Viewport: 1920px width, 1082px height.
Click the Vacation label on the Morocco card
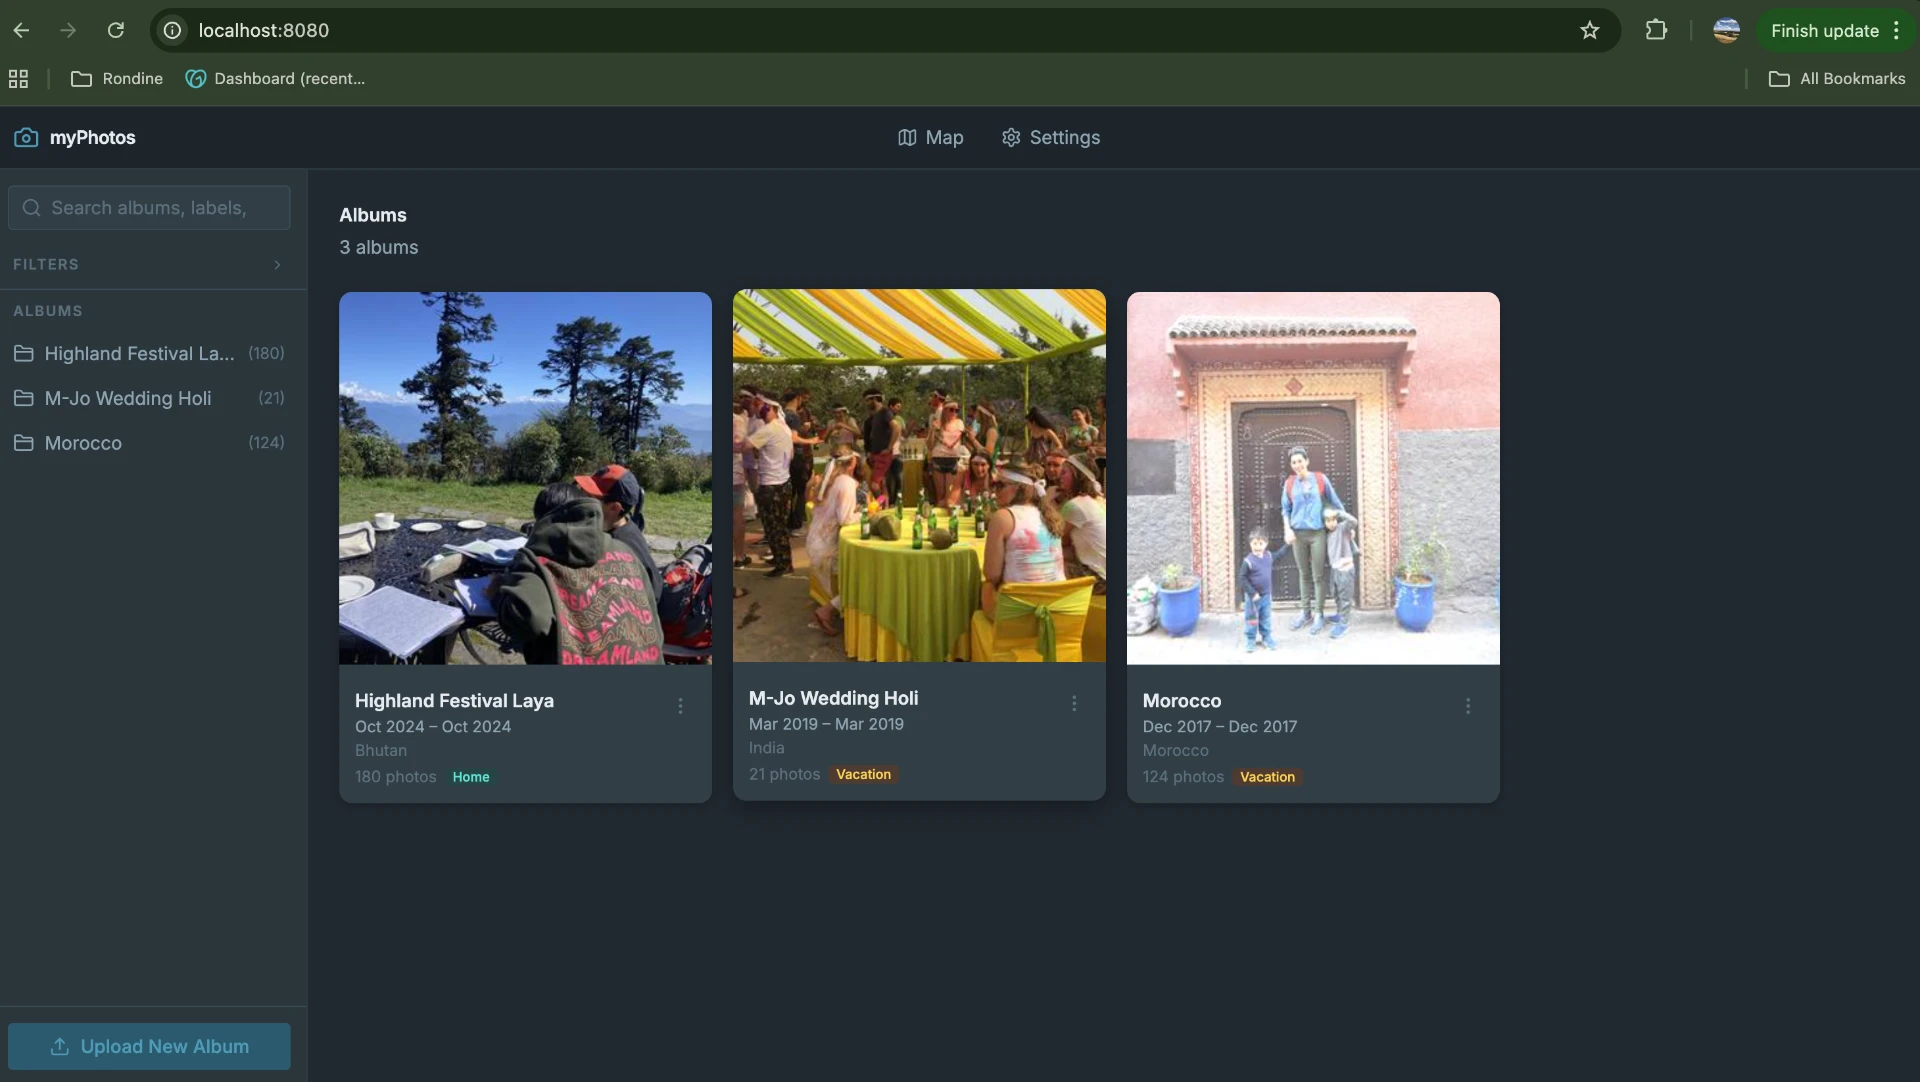[x=1267, y=777]
